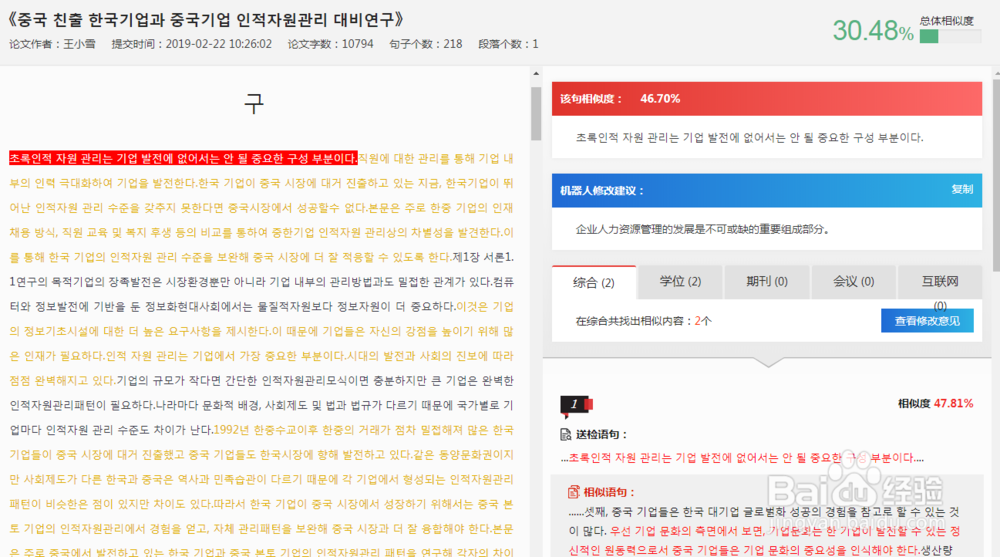Click the sentence text in similarity box

point(749,138)
